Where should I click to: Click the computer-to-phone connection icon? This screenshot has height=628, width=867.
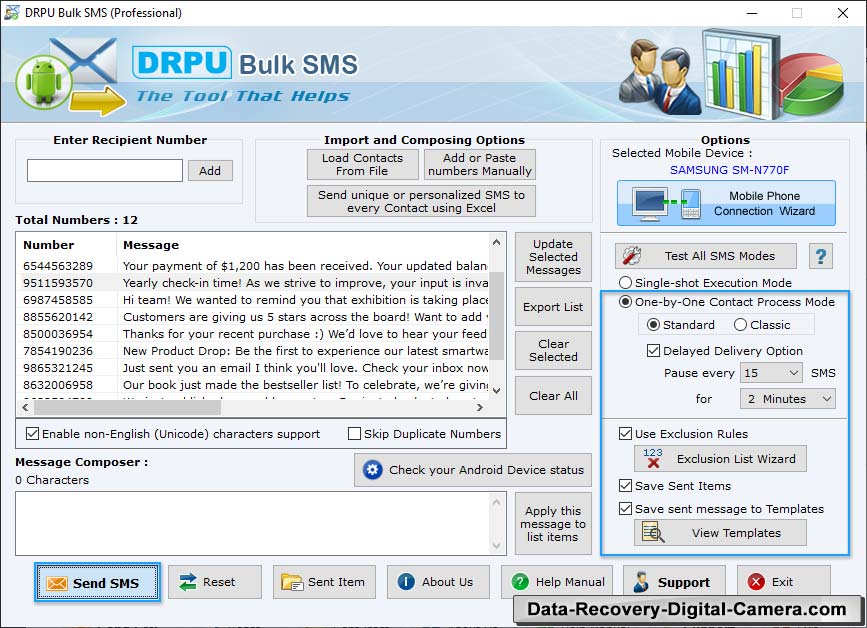coord(668,204)
